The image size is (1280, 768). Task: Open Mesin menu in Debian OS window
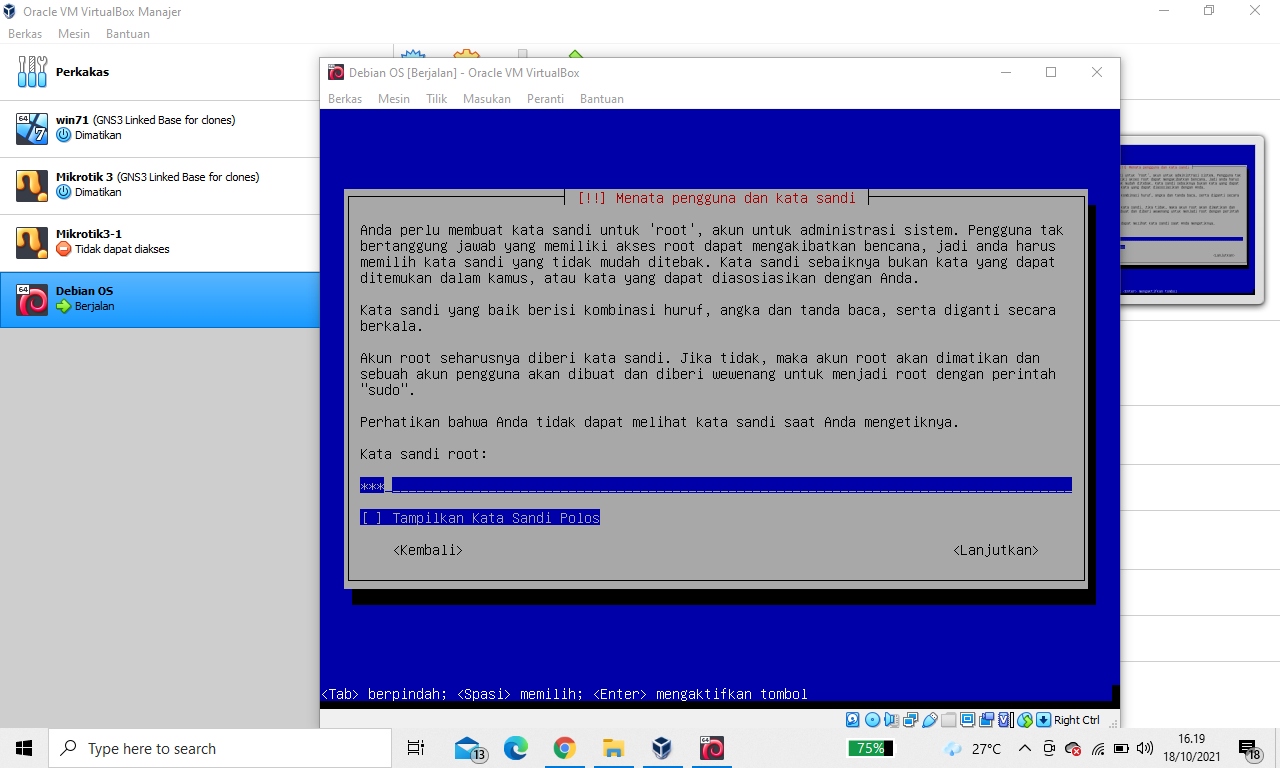click(x=394, y=99)
